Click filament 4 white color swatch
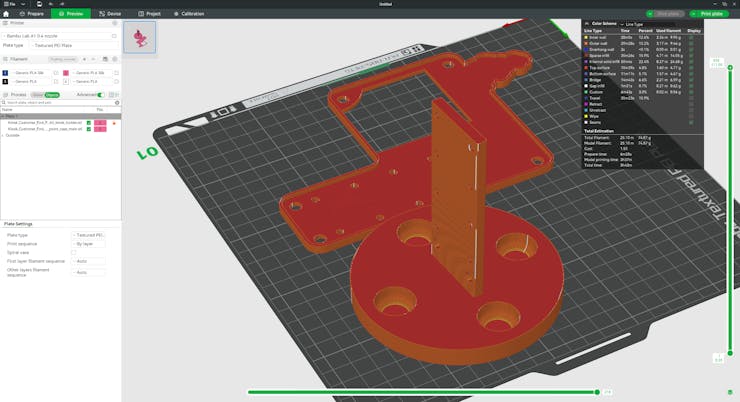The width and height of the screenshot is (740, 402). [66, 81]
